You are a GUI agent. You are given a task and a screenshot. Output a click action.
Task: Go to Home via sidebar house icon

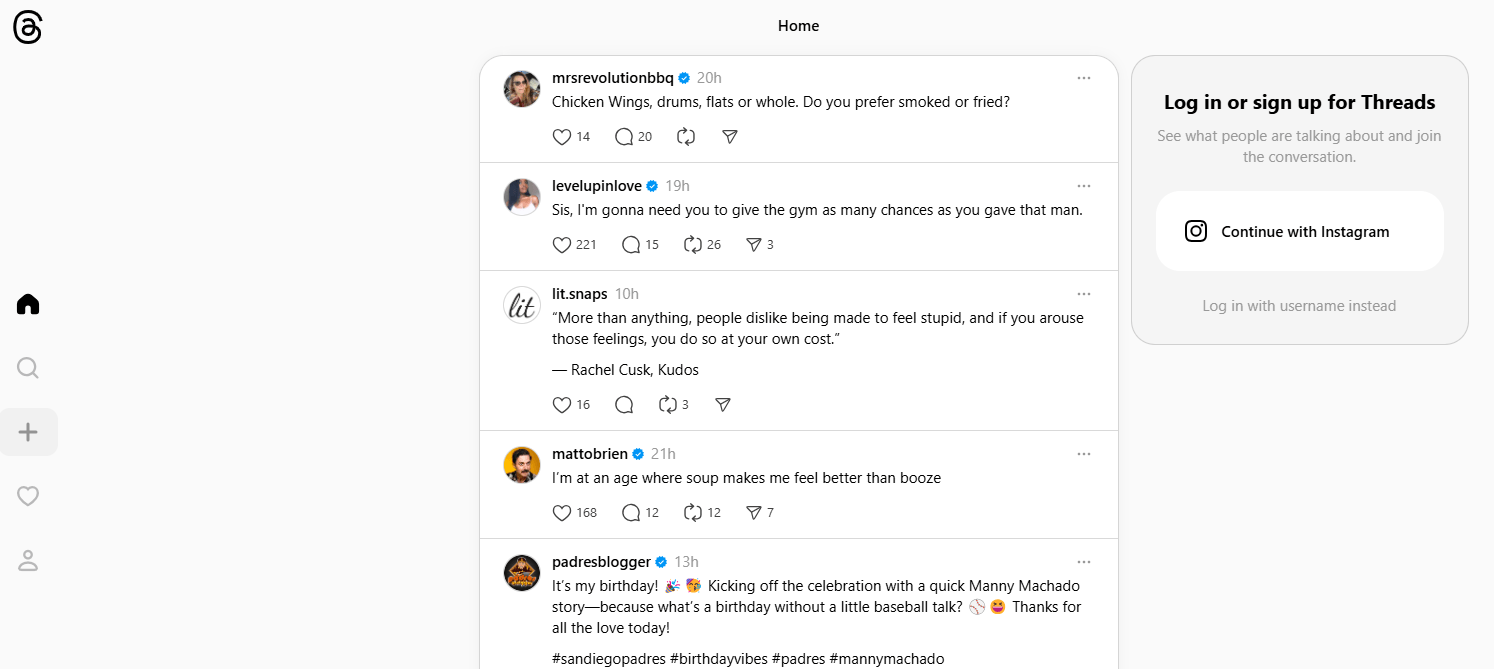(x=28, y=304)
